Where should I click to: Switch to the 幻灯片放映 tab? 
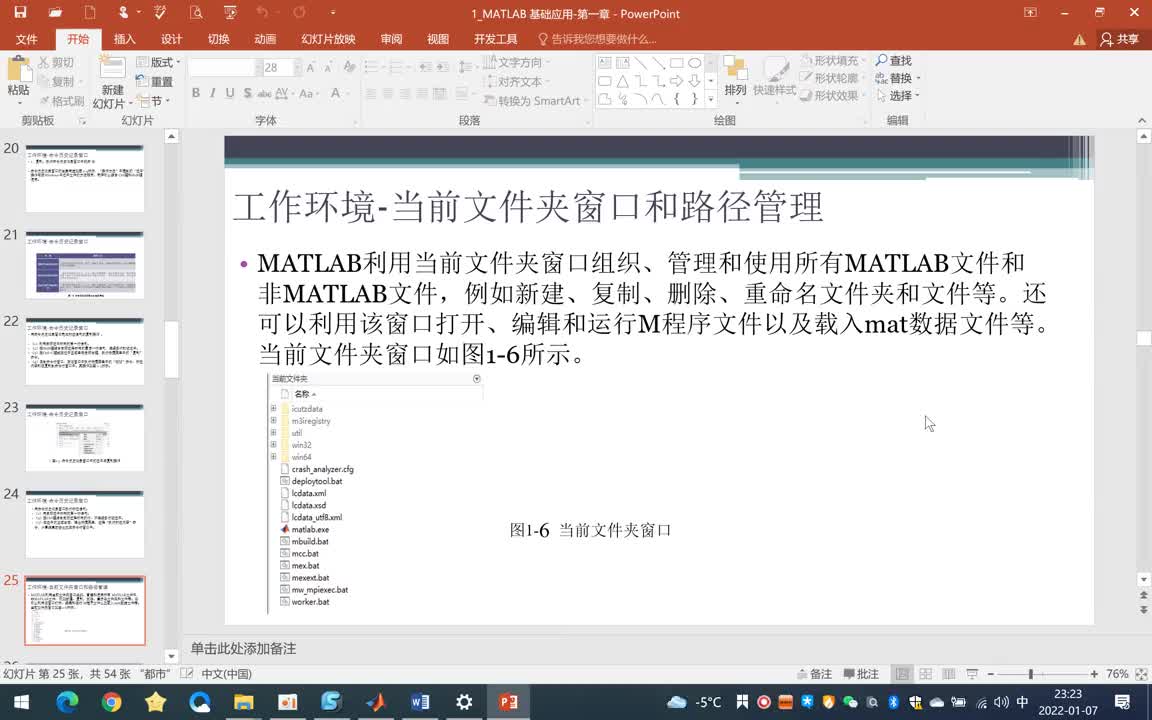328,39
